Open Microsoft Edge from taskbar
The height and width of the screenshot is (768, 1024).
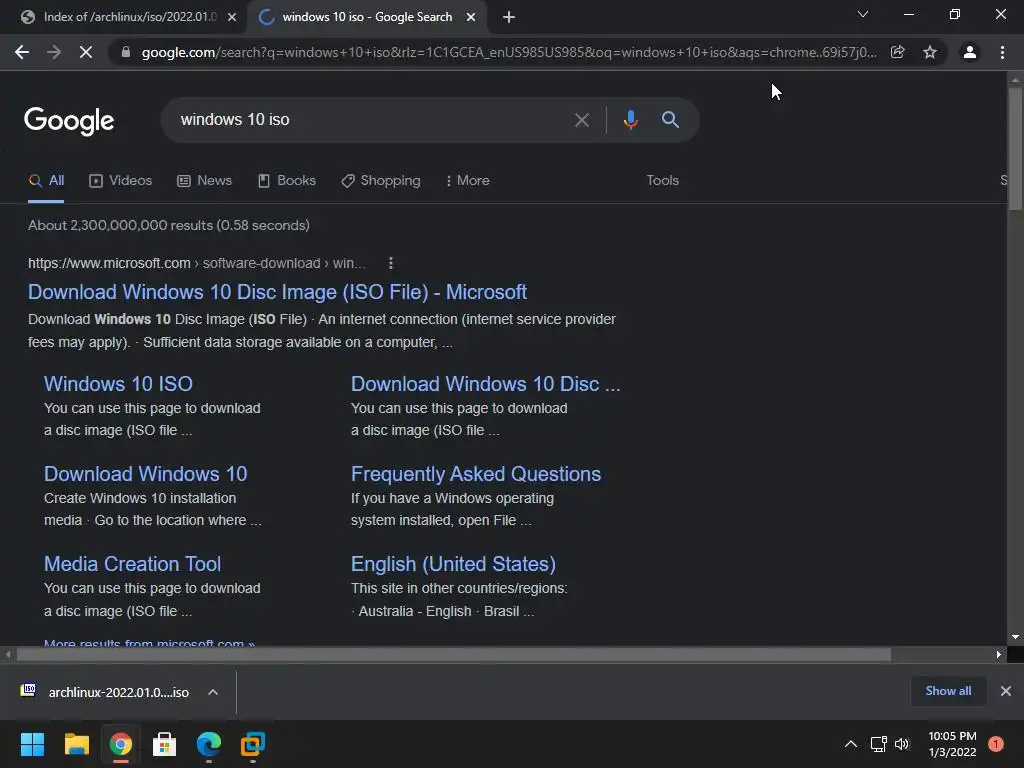(209, 744)
